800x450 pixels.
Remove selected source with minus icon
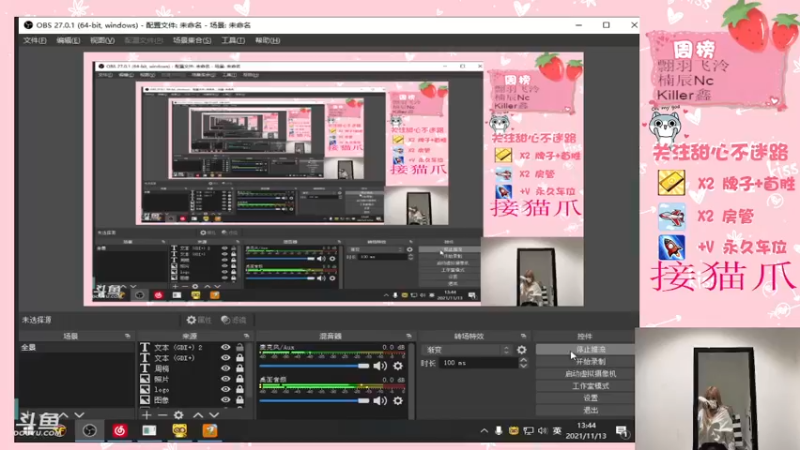162,415
